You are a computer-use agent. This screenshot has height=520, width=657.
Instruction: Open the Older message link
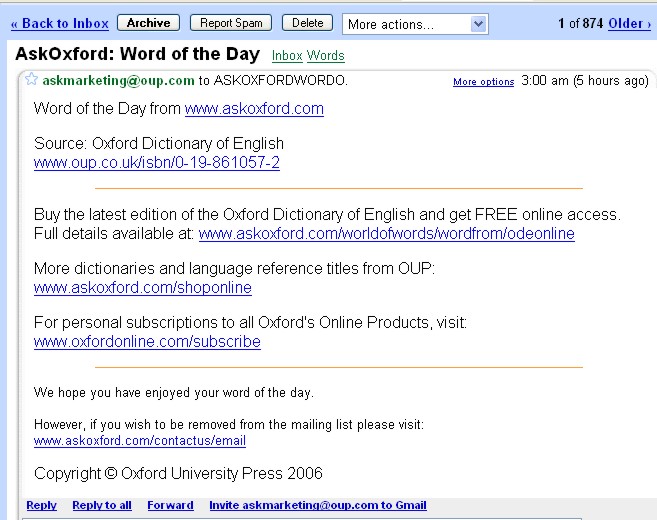(x=629, y=23)
